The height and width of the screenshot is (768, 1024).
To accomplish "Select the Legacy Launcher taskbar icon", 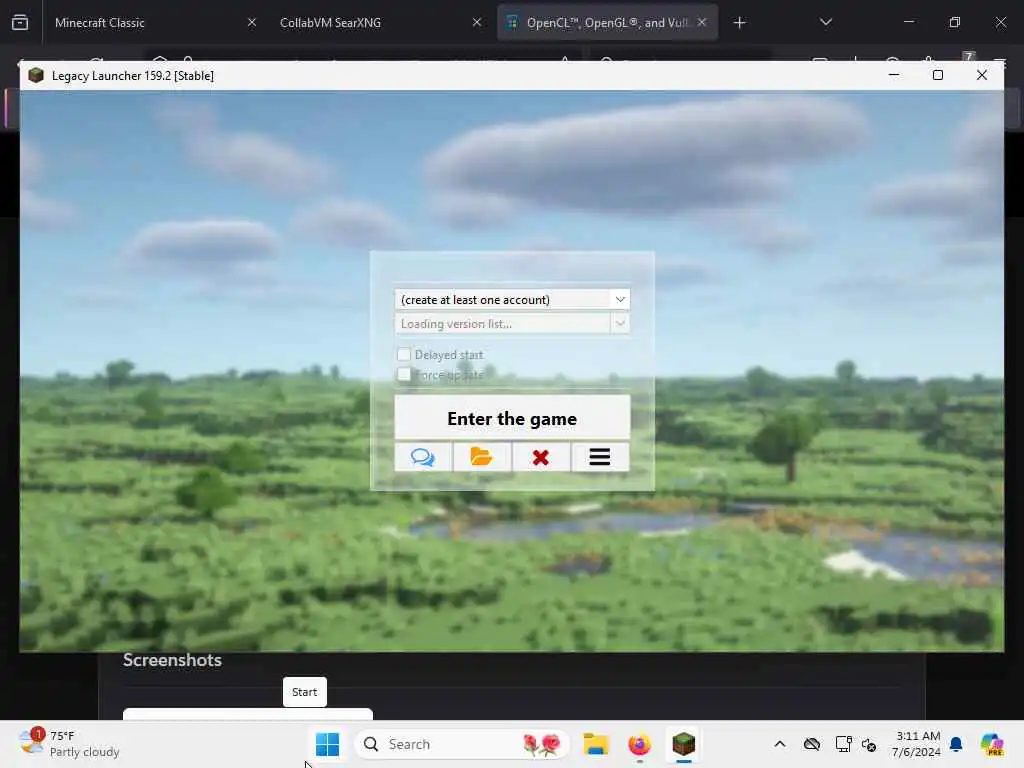I will [x=683, y=744].
